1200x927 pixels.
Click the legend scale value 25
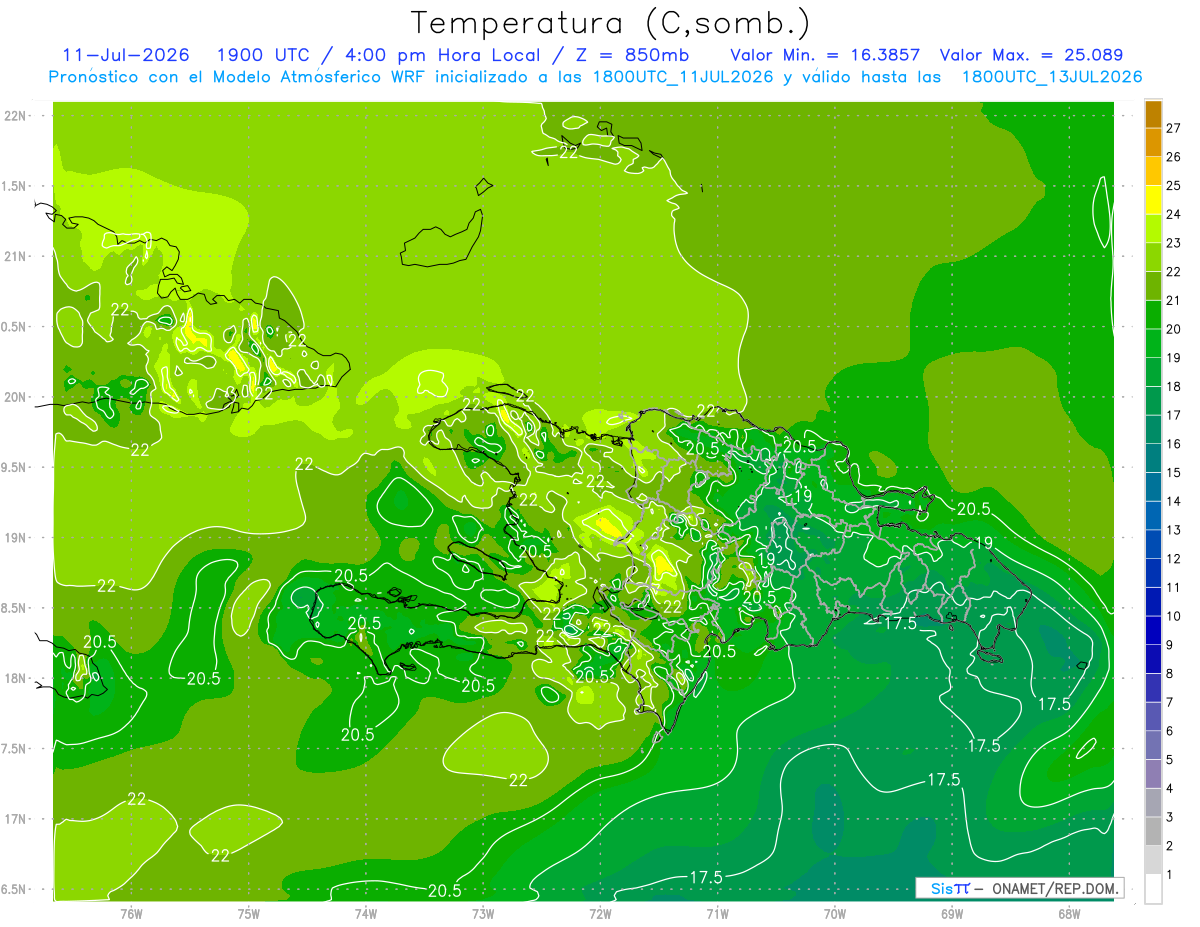[1173, 185]
